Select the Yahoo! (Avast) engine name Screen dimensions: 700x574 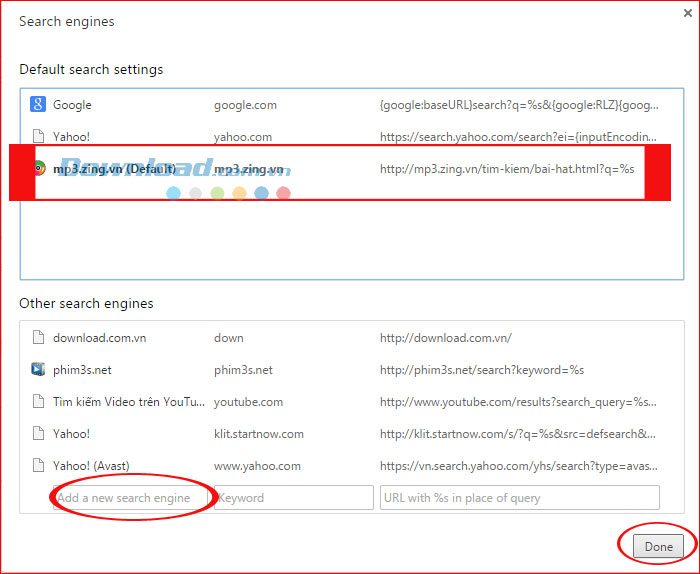coord(91,466)
